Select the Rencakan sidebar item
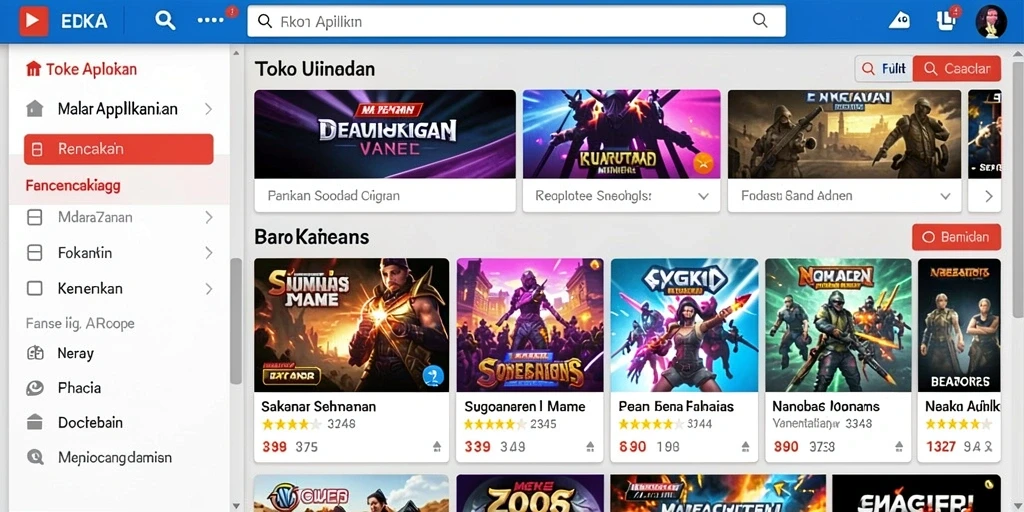The height and width of the screenshot is (512, 1024). click(x=119, y=149)
